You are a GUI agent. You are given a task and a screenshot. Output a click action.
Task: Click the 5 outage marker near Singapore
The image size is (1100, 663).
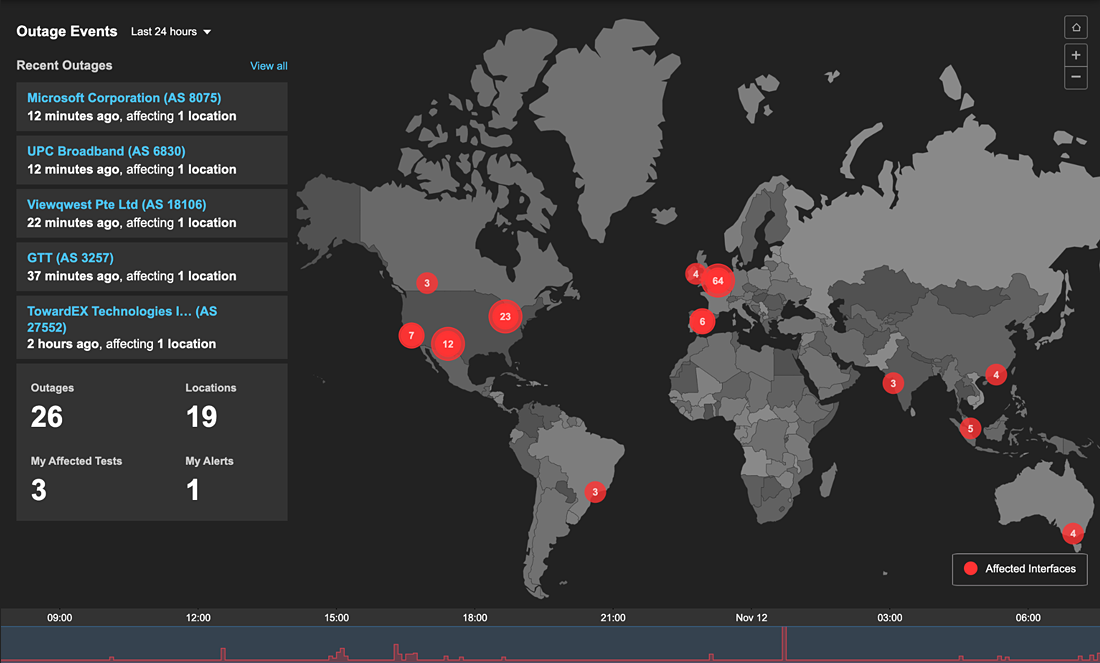pos(969,429)
